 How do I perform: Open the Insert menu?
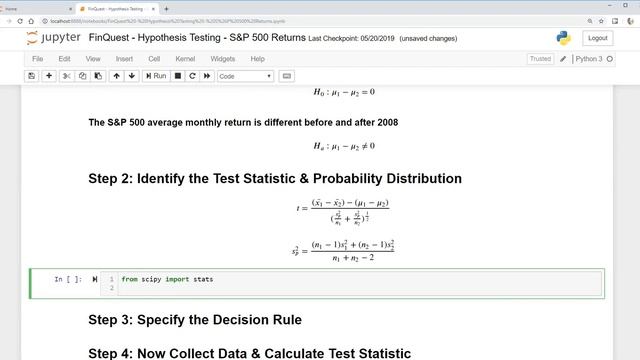pos(124,59)
